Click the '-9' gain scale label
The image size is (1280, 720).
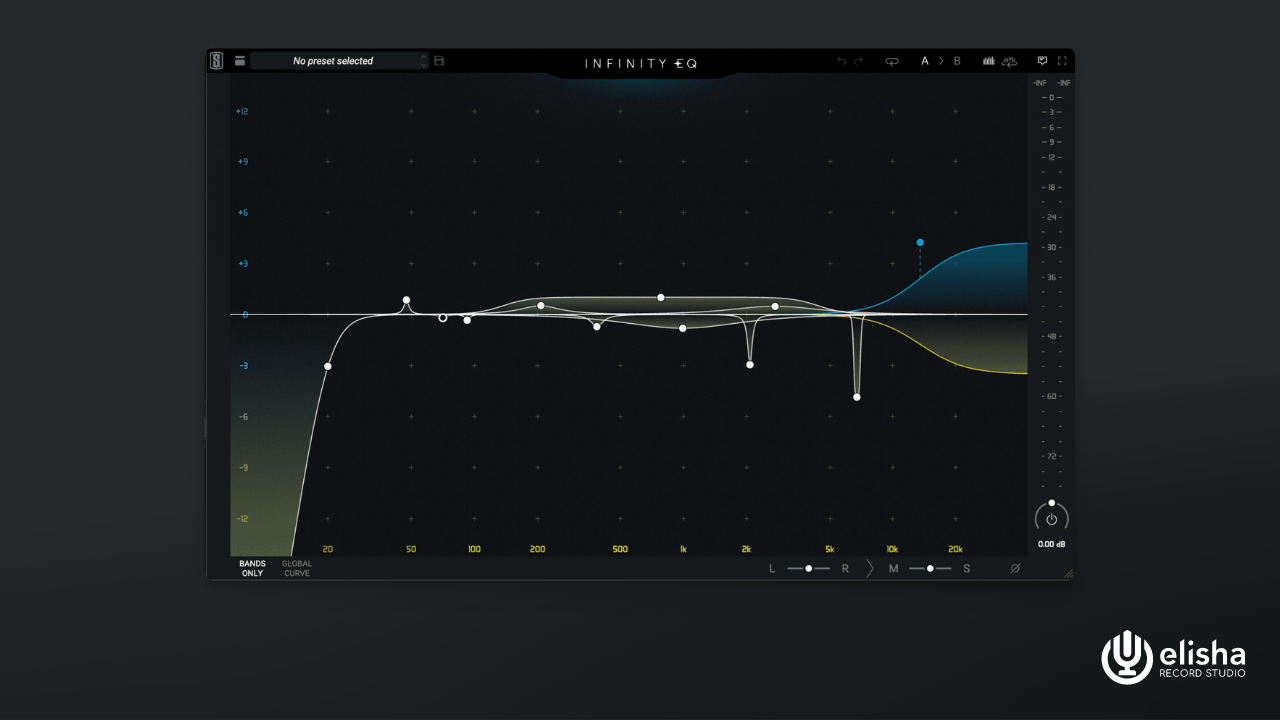coord(243,468)
